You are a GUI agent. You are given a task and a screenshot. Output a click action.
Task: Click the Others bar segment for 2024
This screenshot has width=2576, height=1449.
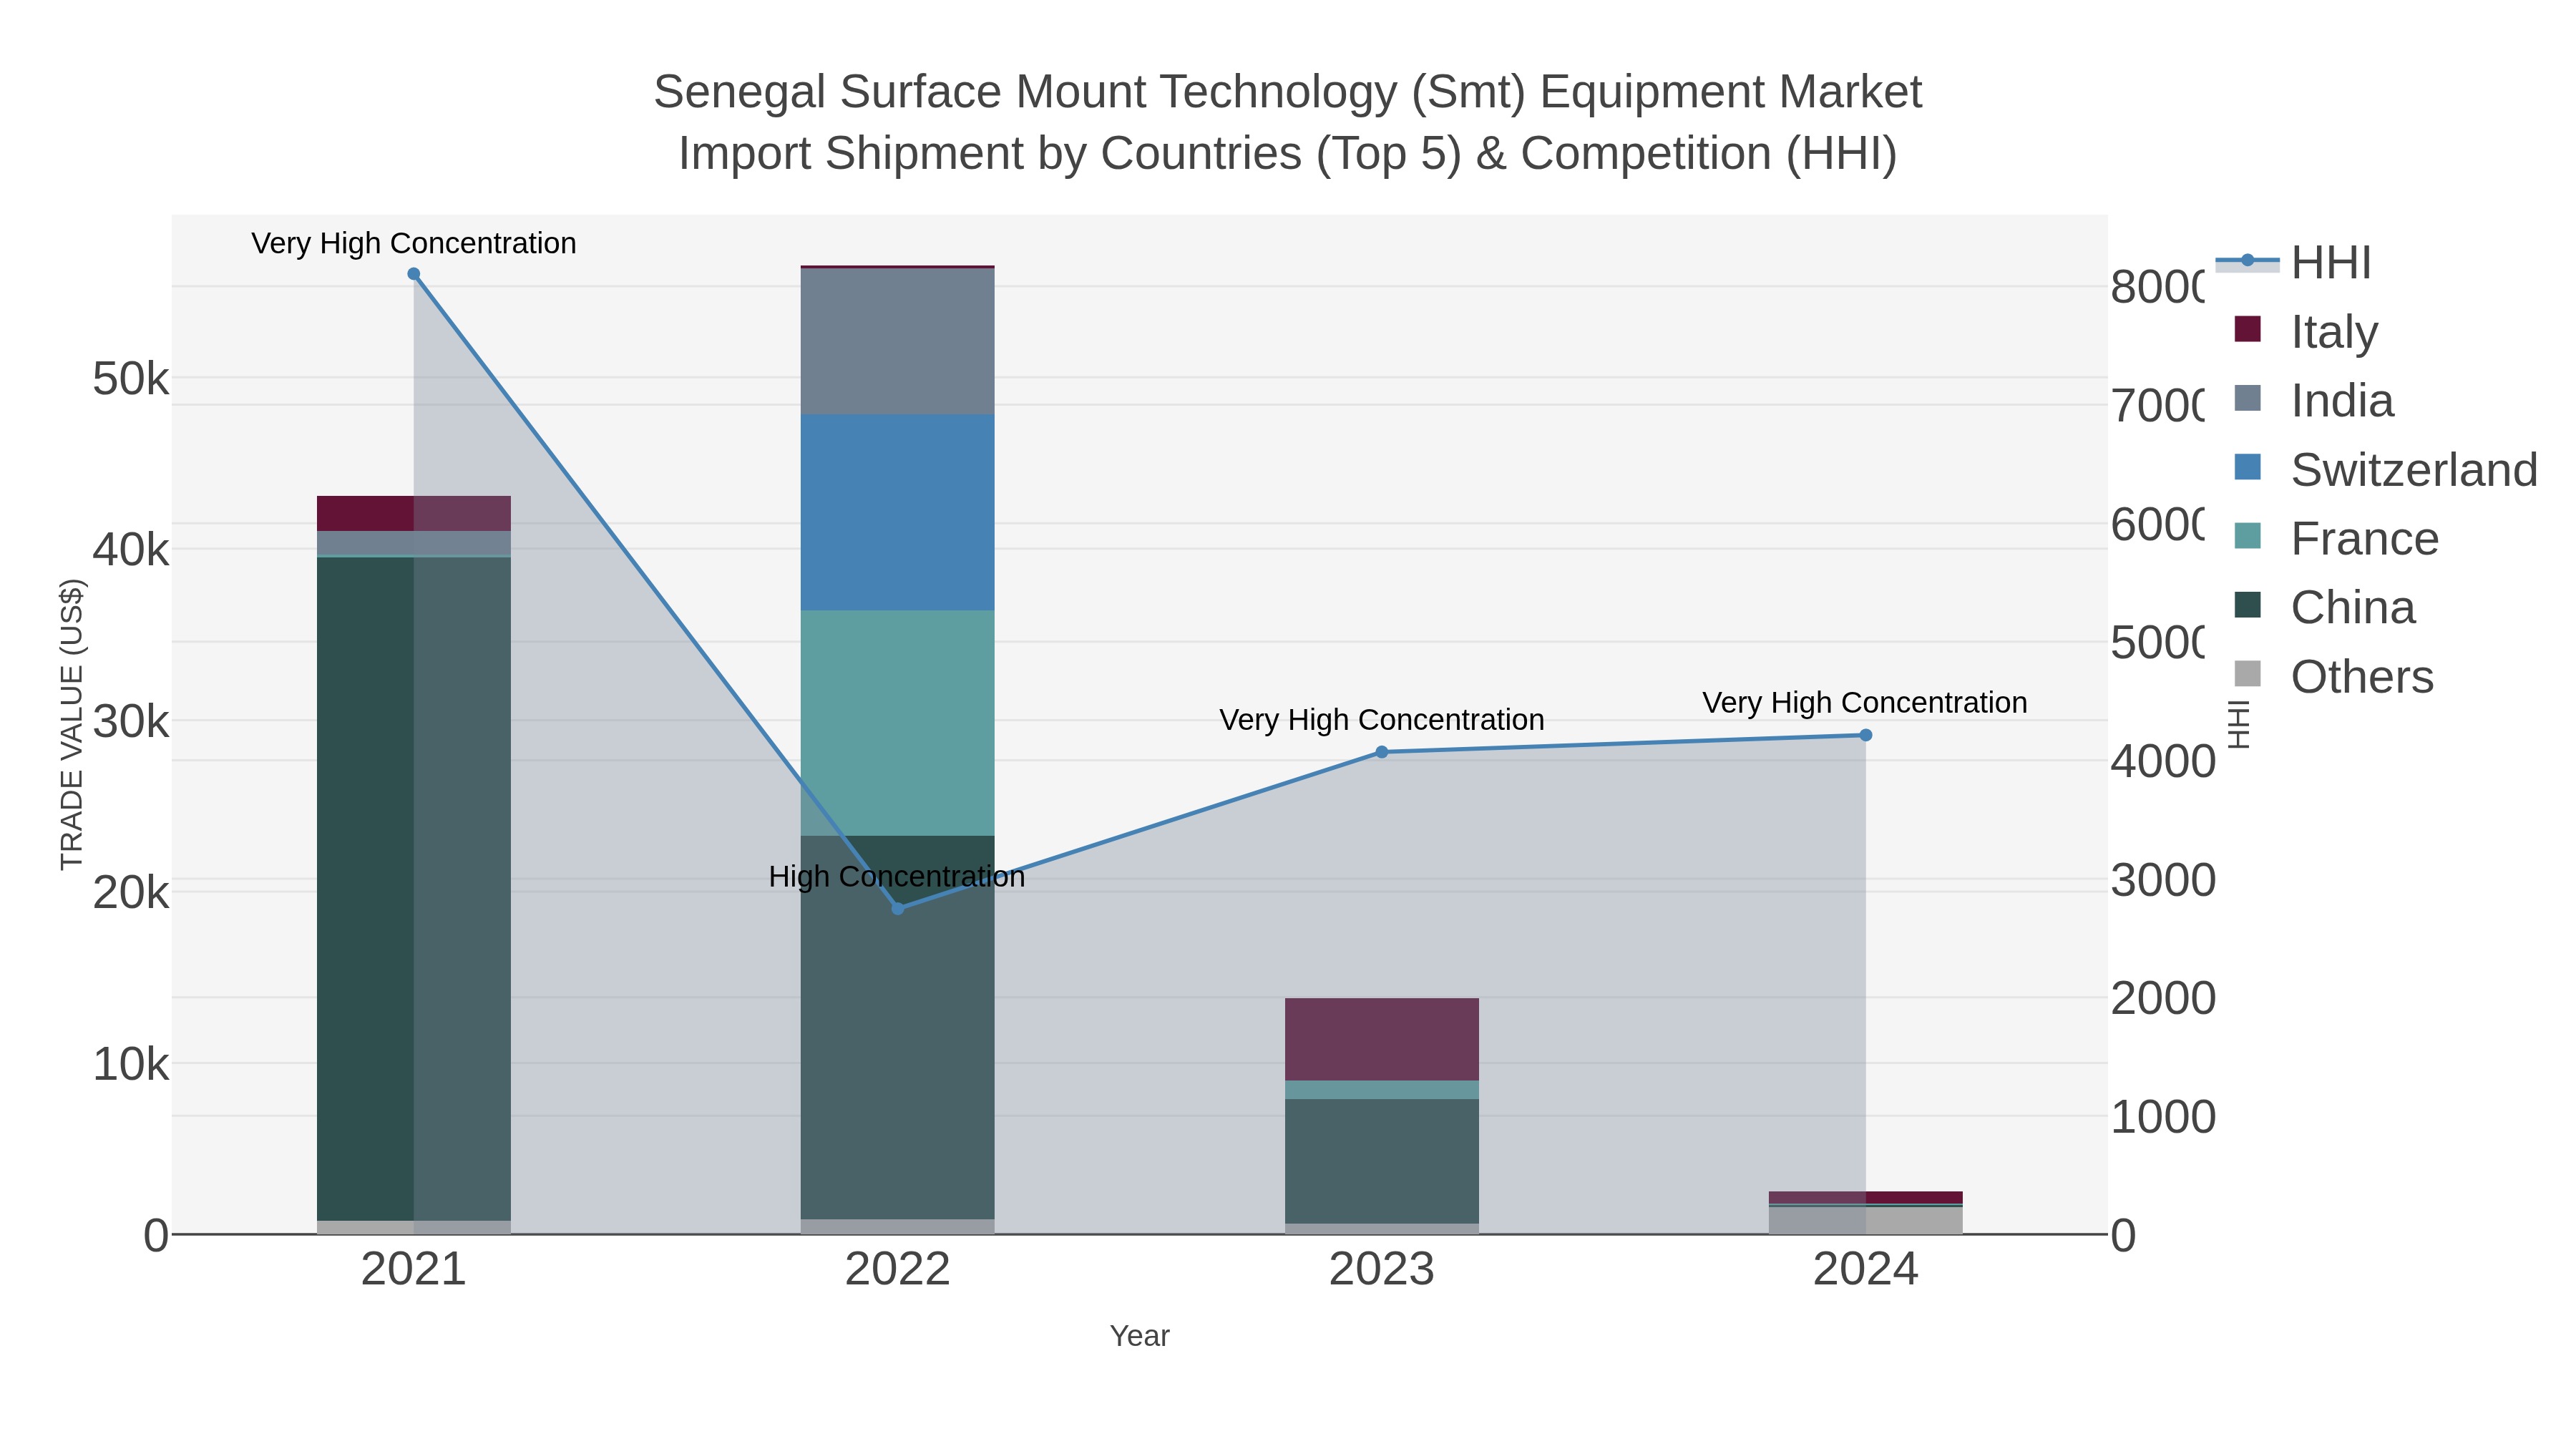(1865, 1221)
